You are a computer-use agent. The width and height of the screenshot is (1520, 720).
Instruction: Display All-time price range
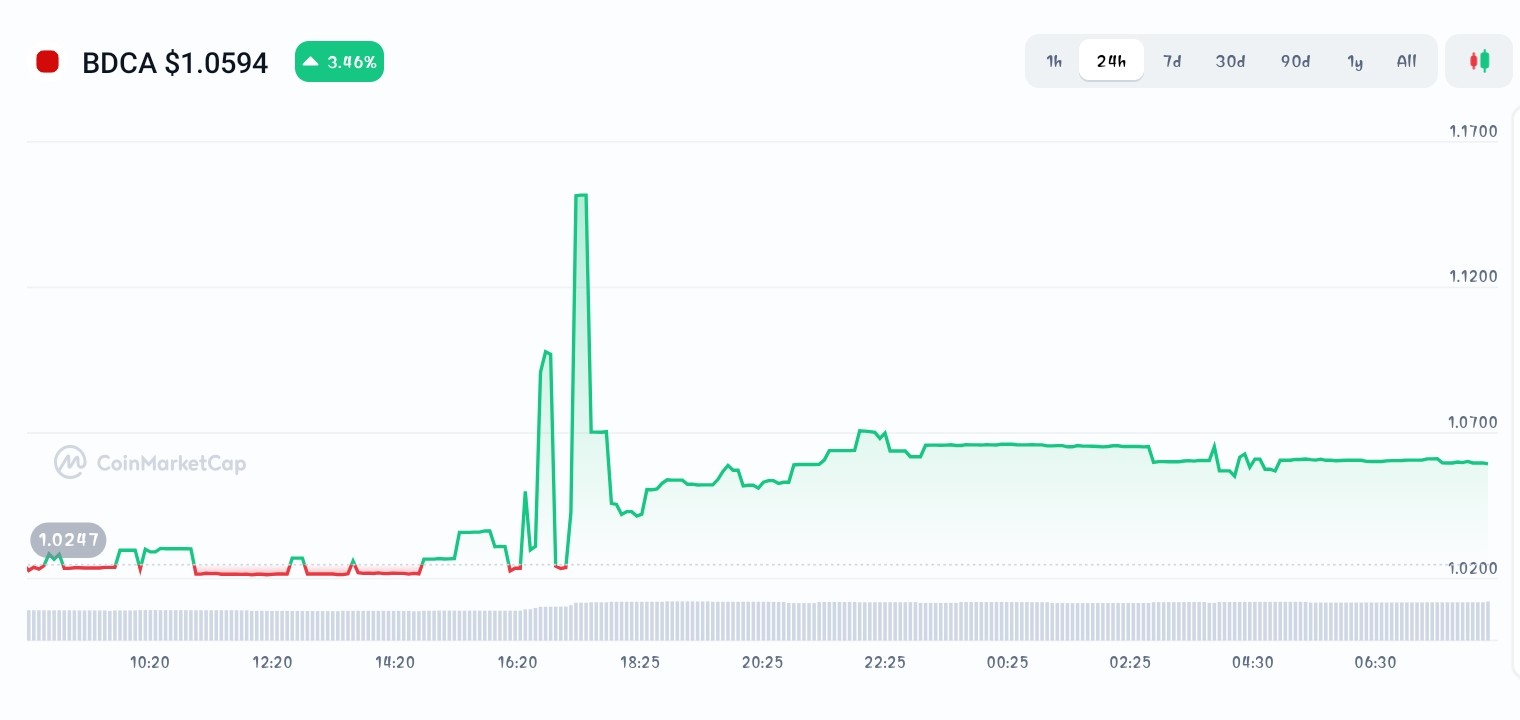tap(1407, 61)
